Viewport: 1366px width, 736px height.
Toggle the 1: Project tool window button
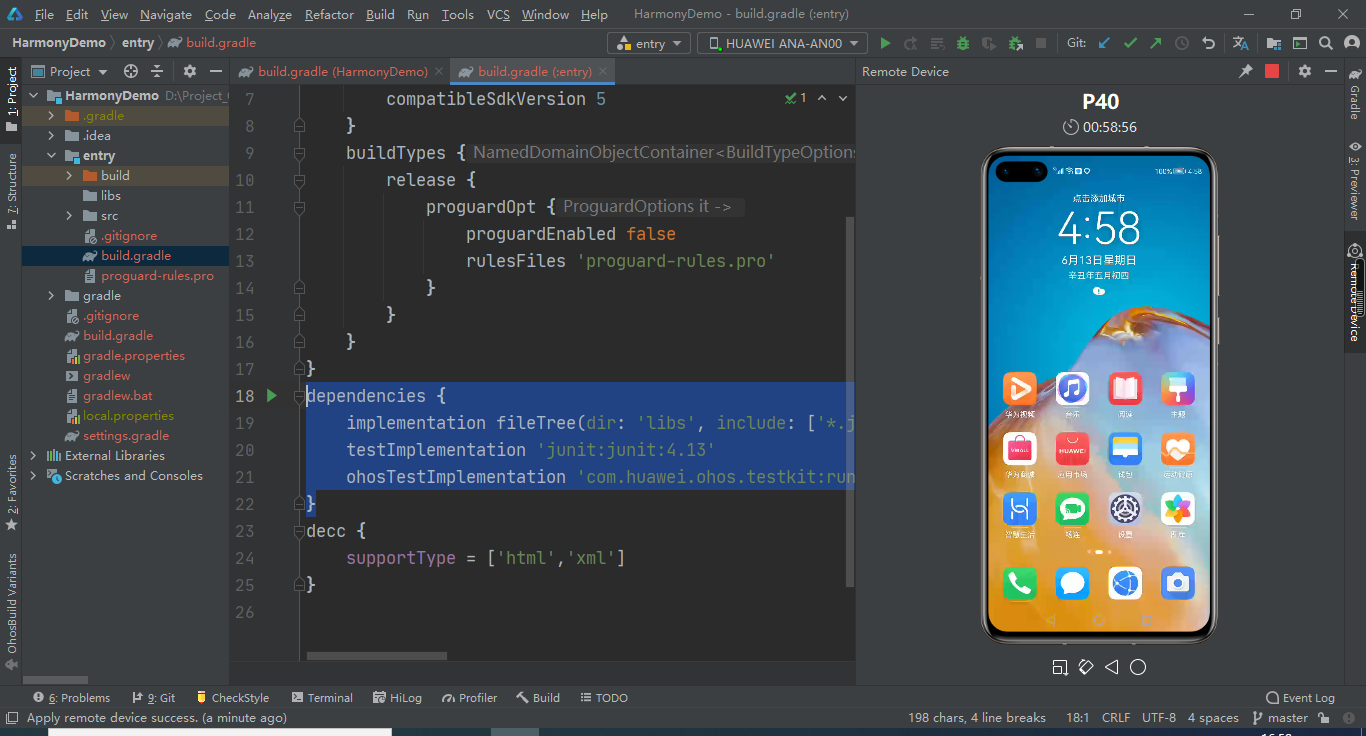pyautogui.click(x=11, y=98)
